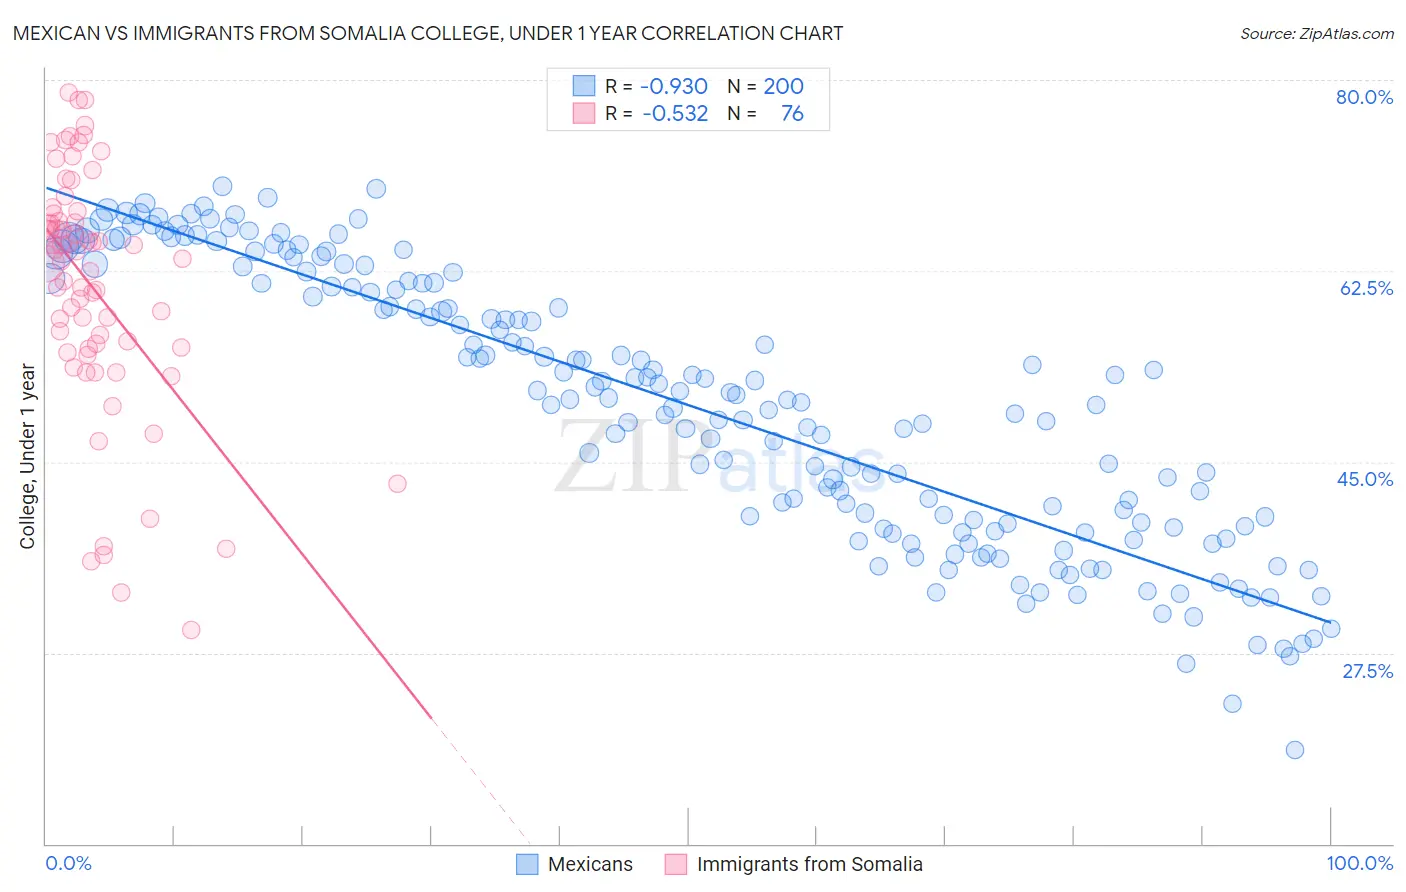
Task: Click the blue Mexicans legend swatch
Action: pos(527,864)
